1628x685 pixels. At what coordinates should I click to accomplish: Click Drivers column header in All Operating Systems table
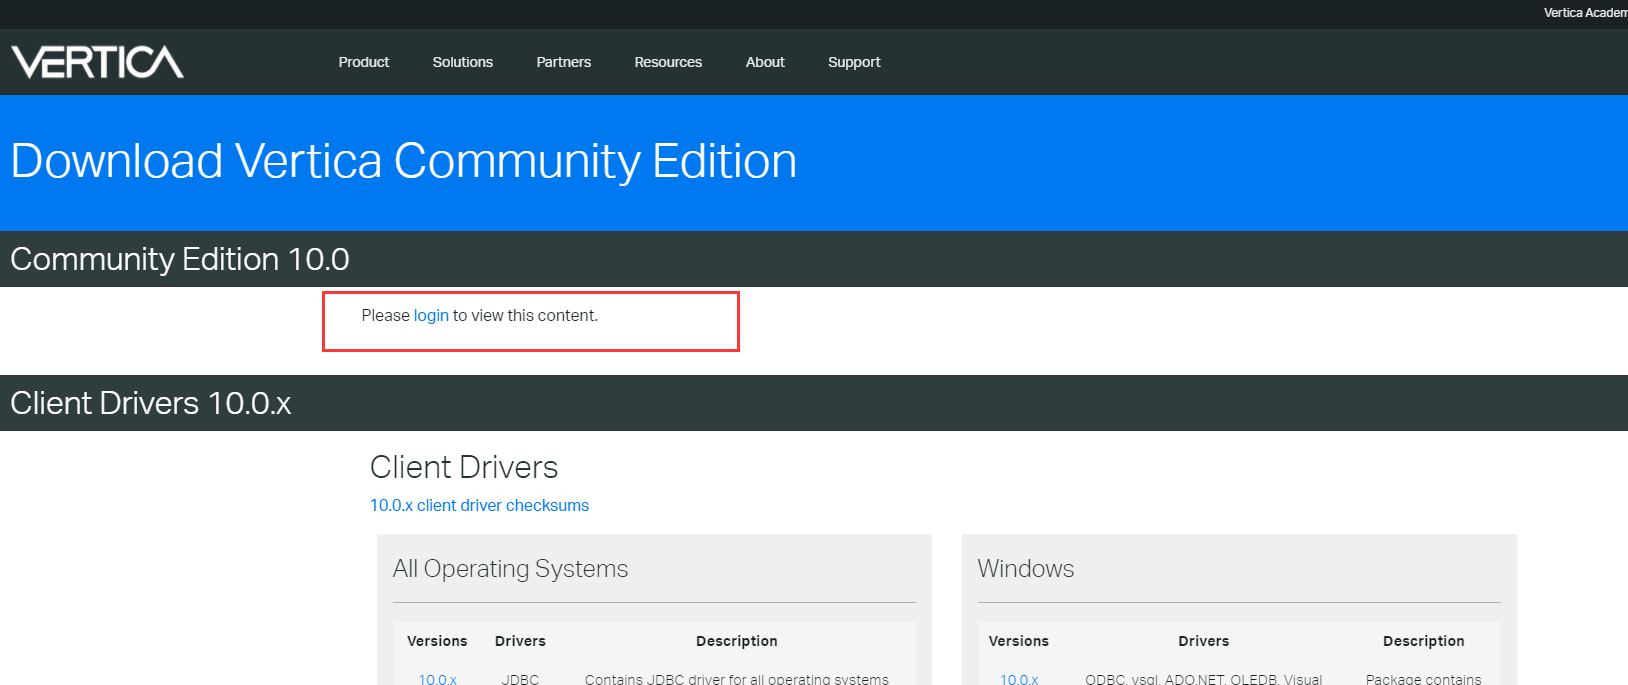pos(520,641)
